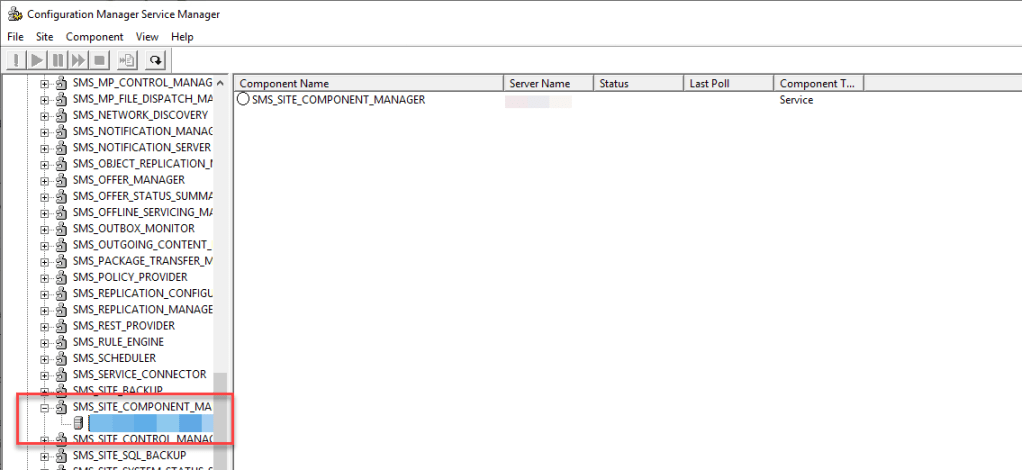1022x470 pixels.
Task: Click the Start (play) toolbar icon
Action: pos(38,60)
